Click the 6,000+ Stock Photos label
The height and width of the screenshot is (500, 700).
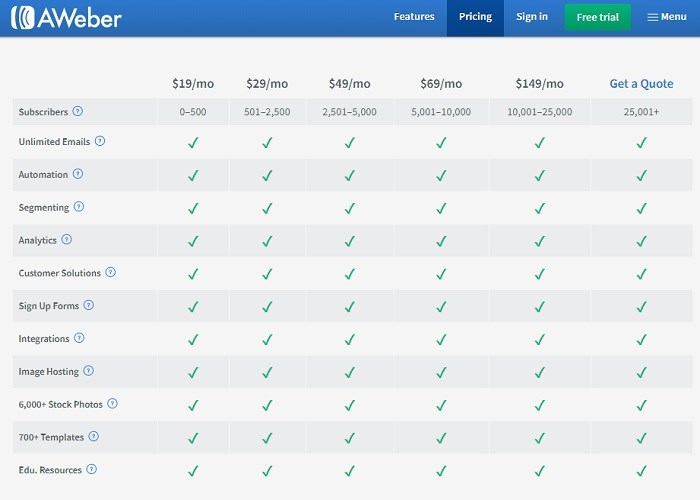61,404
